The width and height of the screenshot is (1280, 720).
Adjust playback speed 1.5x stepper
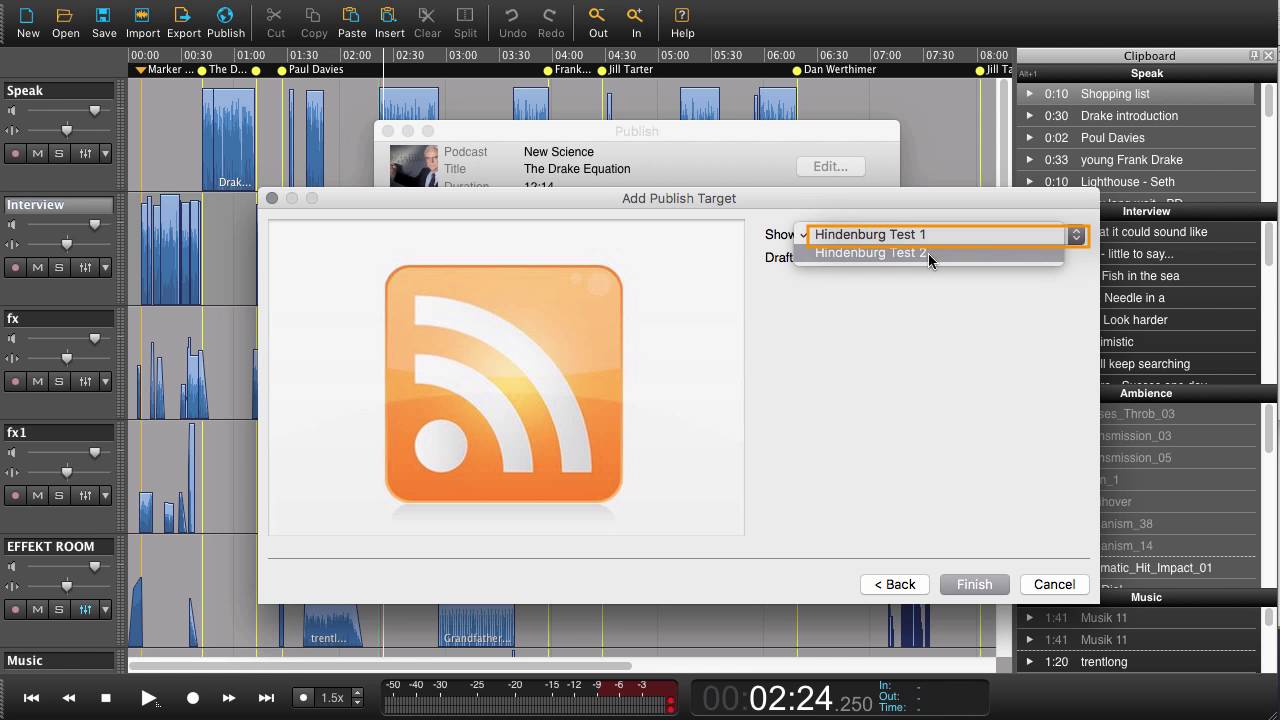(357, 698)
